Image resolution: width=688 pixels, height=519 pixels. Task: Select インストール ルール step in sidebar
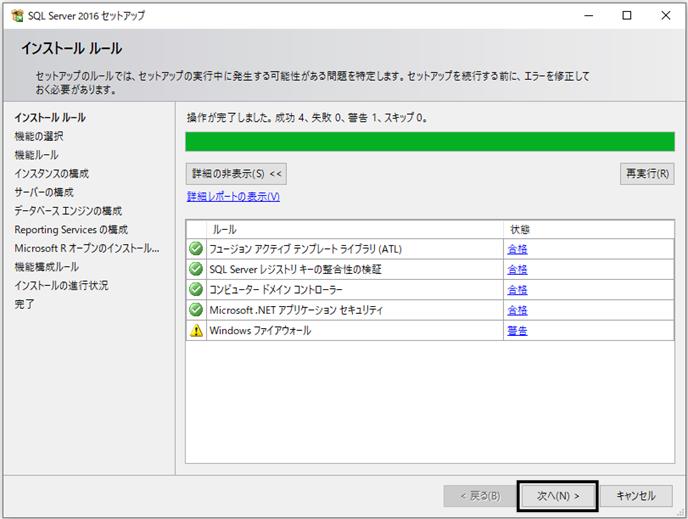50,118
